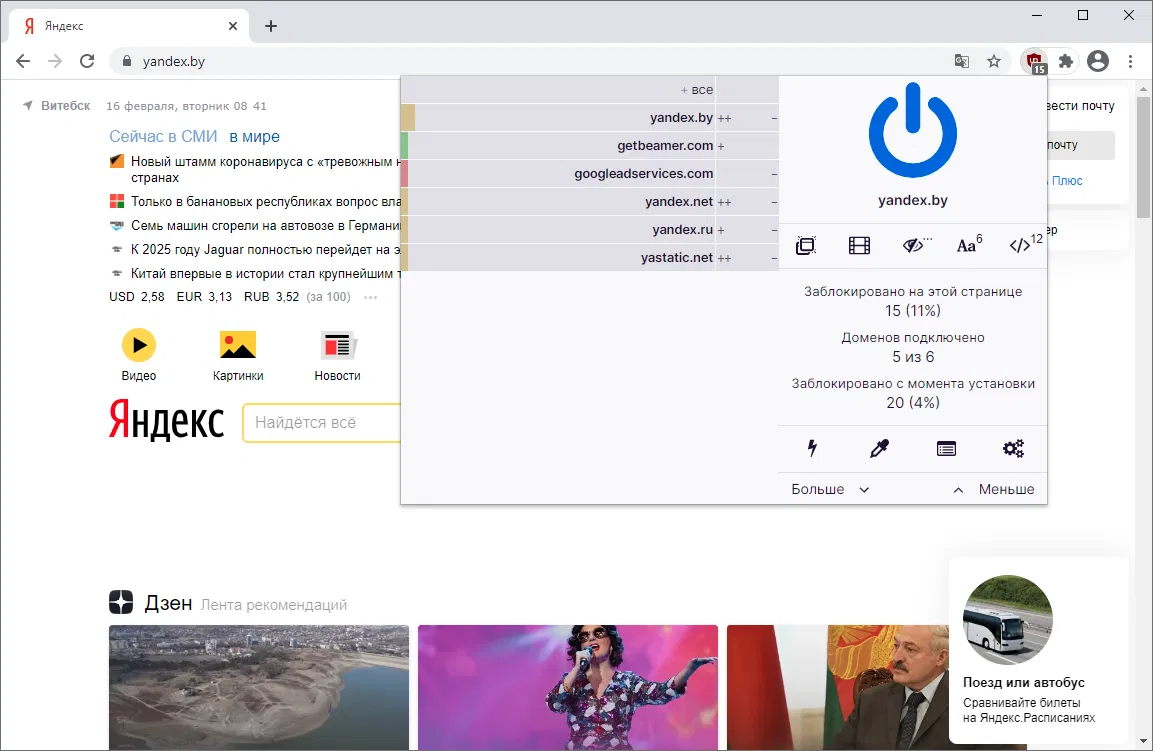Click the site lock icon
The width and height of the screenshot is (1153, 751).
126,61
